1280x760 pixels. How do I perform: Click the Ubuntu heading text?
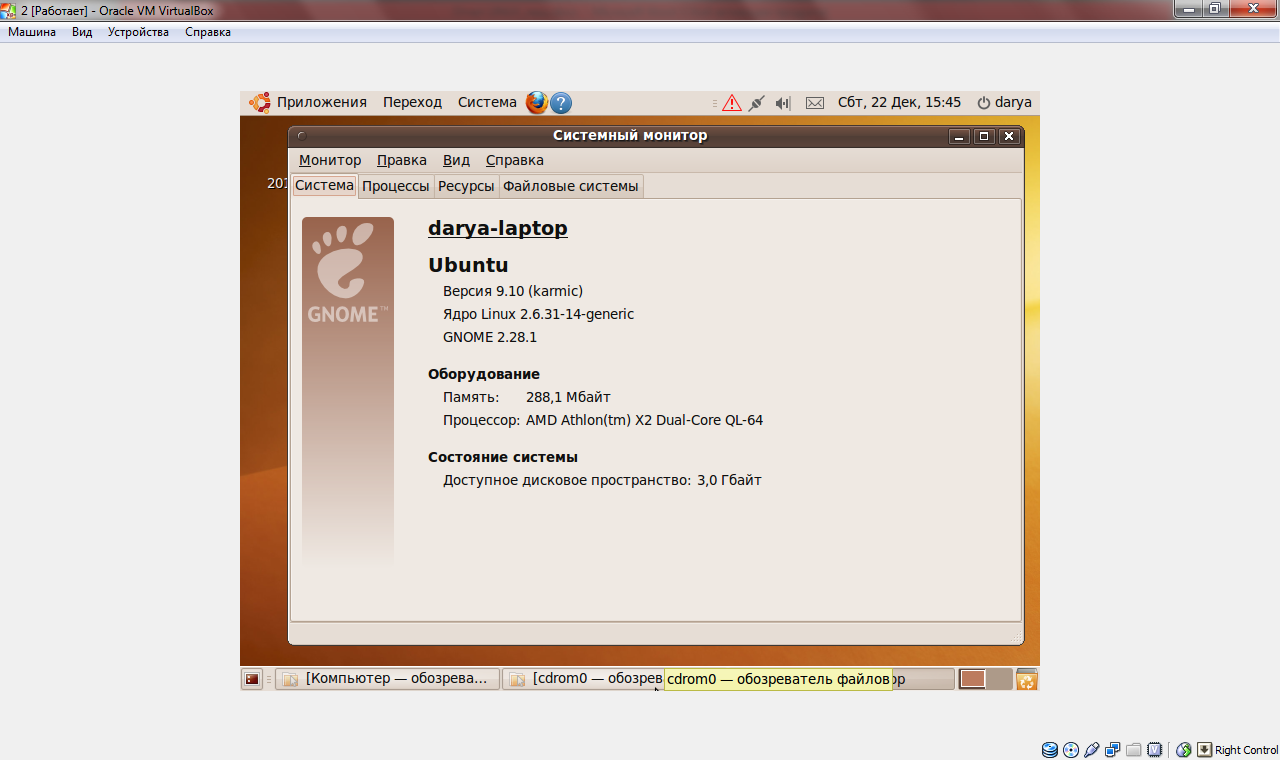click(x=468, y=265)
